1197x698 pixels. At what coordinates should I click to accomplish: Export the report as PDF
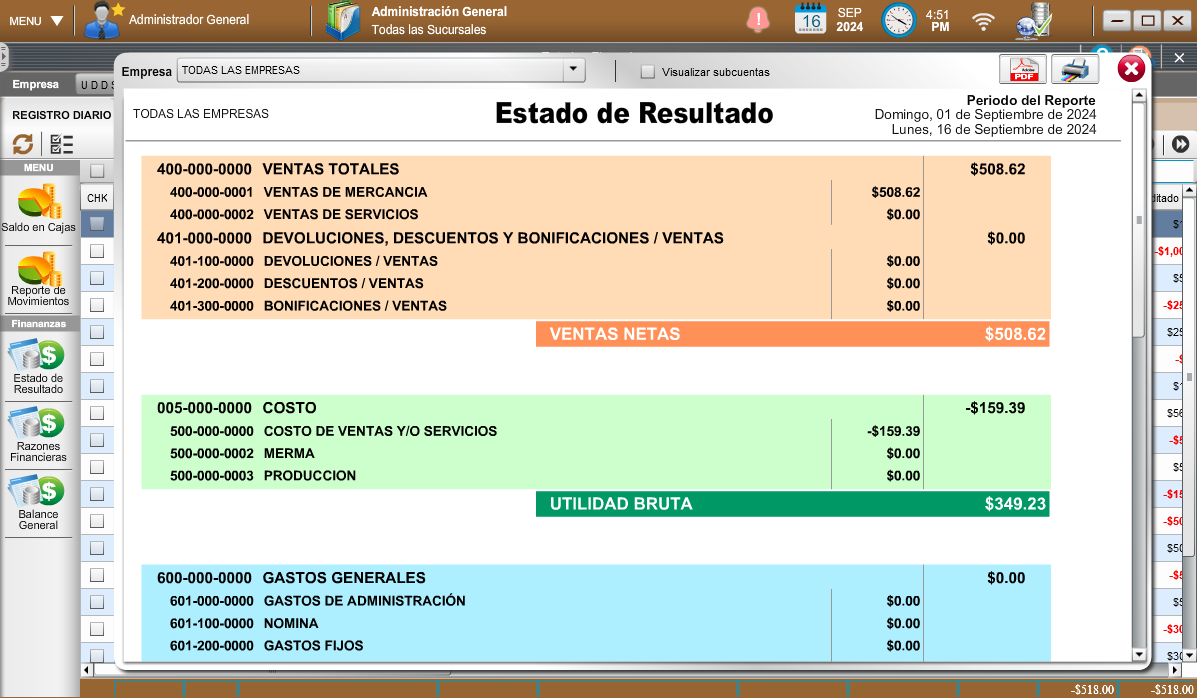click(x=1023, y=70)
